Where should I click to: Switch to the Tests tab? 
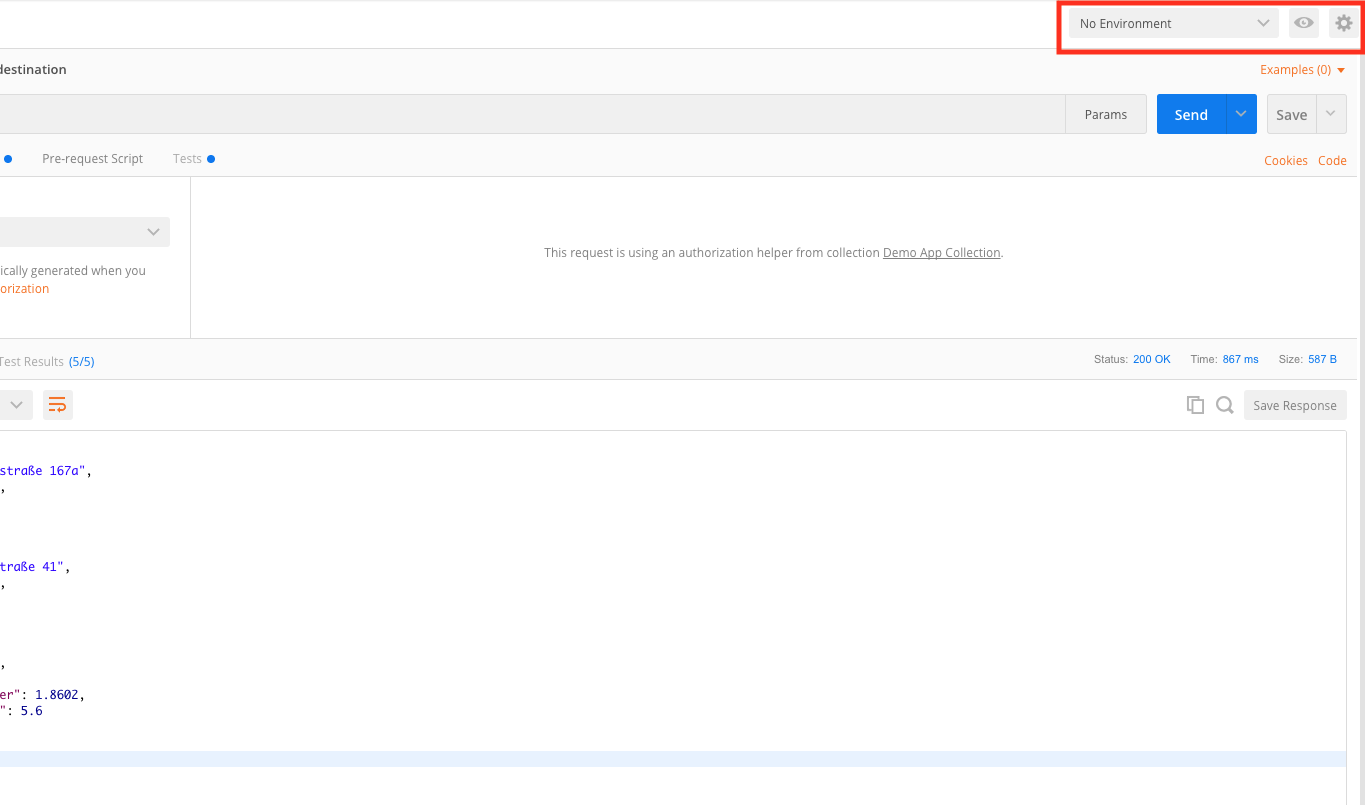click(x=188, y=159)
